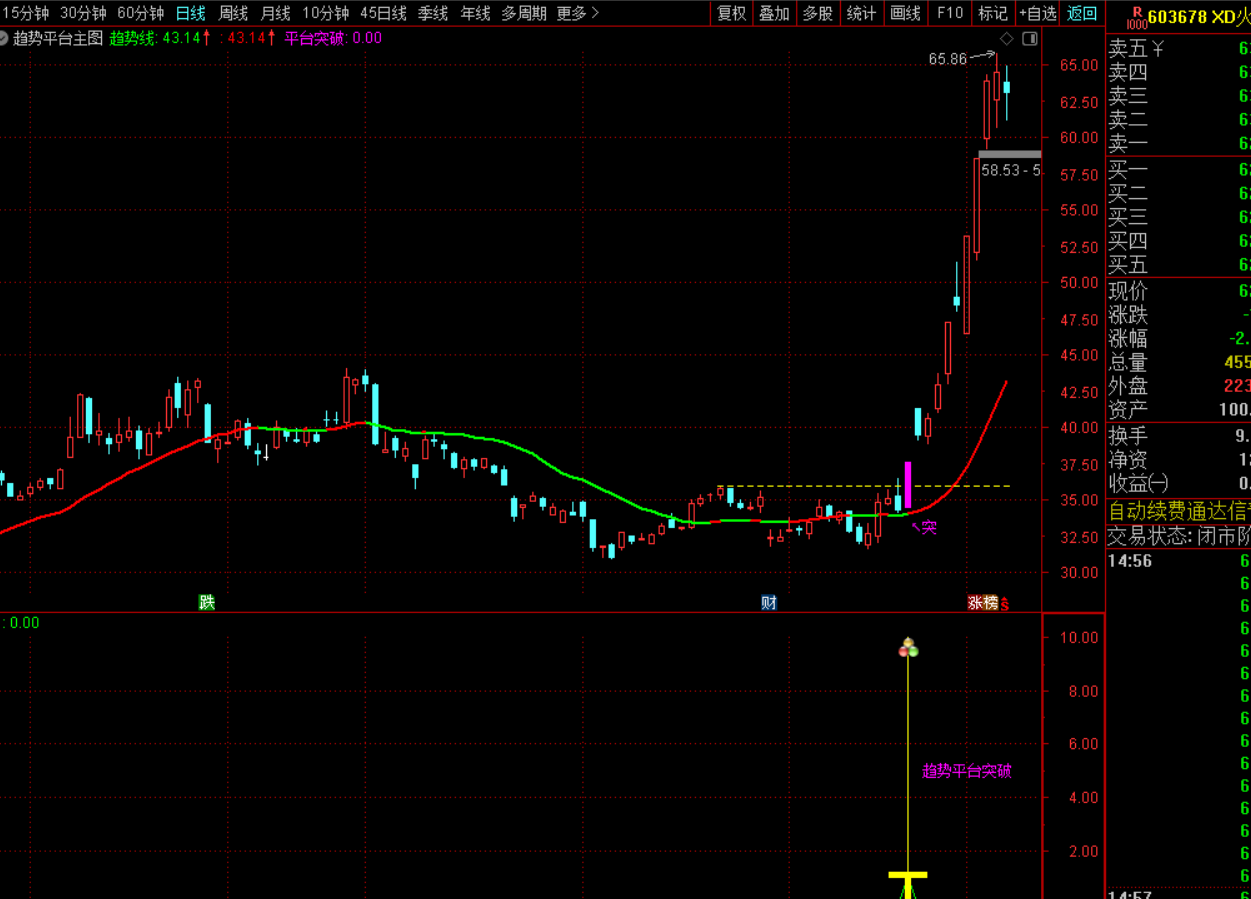Image resolution: width=1251 pixels, height=899 pixels.
Task: Open the 45日线 period tab
Action: click(383, 13)
